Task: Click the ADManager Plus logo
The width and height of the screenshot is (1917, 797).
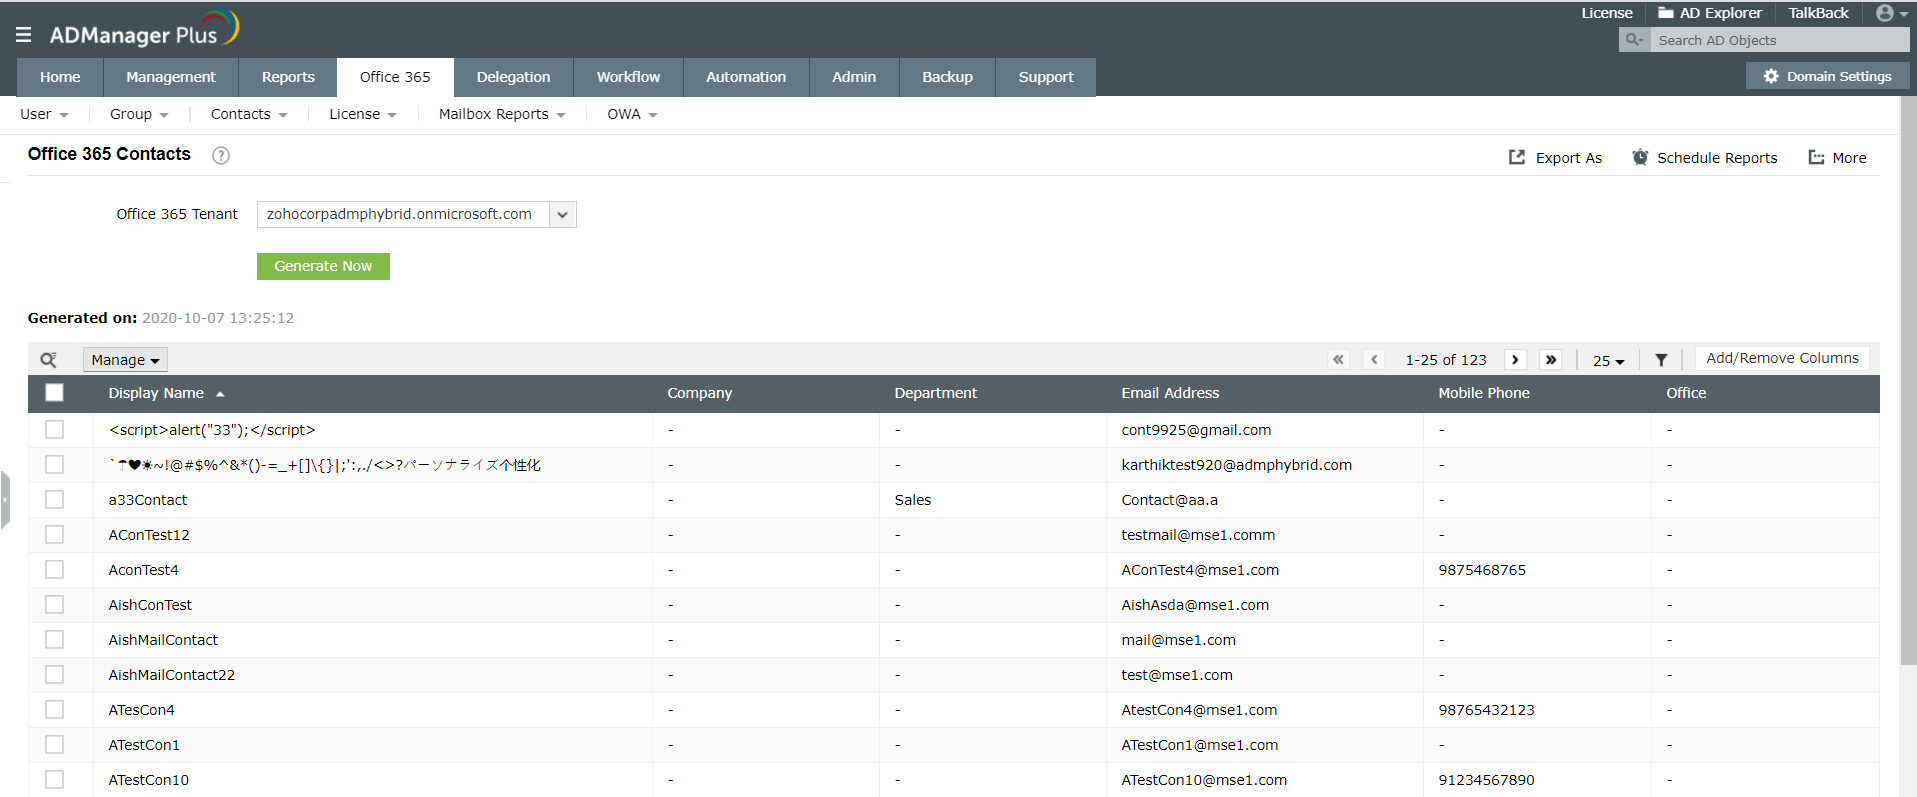Action: point(145,30)
